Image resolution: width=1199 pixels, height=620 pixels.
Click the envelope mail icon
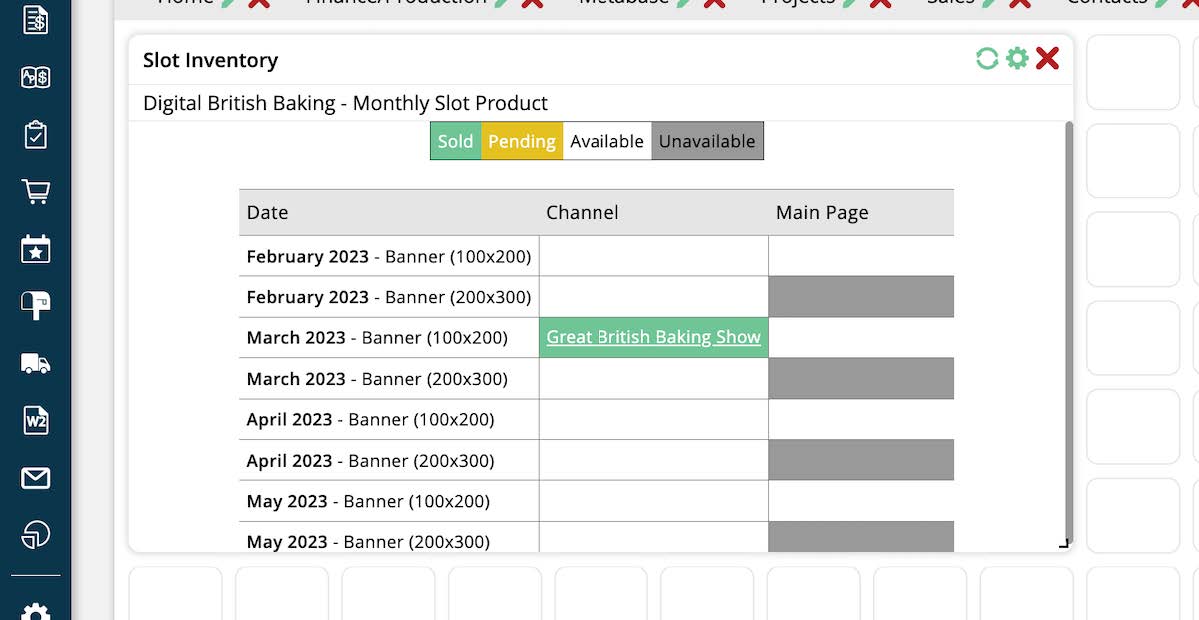35,479
